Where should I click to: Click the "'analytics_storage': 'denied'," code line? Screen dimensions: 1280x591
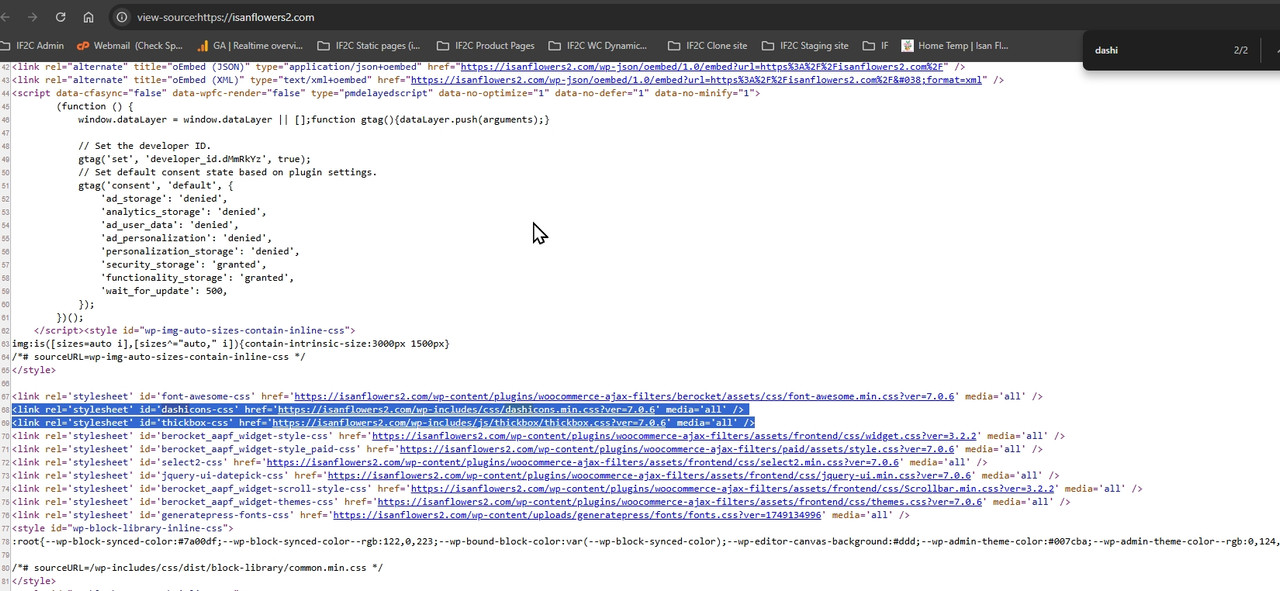click(183, 212)
